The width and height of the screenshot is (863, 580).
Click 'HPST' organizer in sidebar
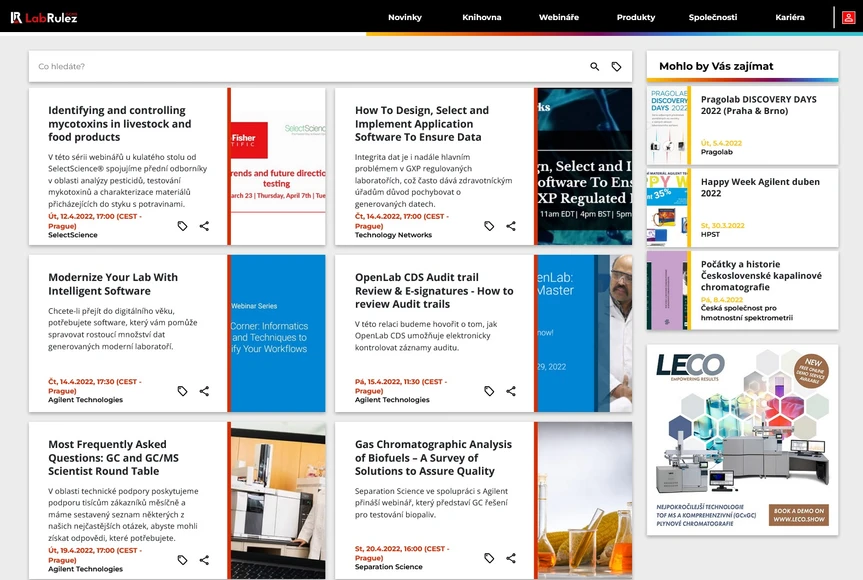[710, 234]
